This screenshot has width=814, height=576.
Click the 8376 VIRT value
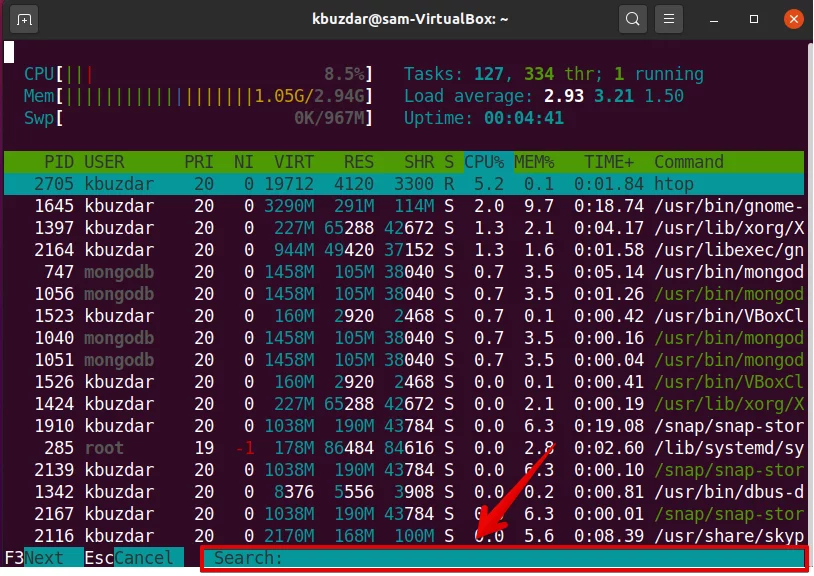pyautogui.click(x=294, y=492)
